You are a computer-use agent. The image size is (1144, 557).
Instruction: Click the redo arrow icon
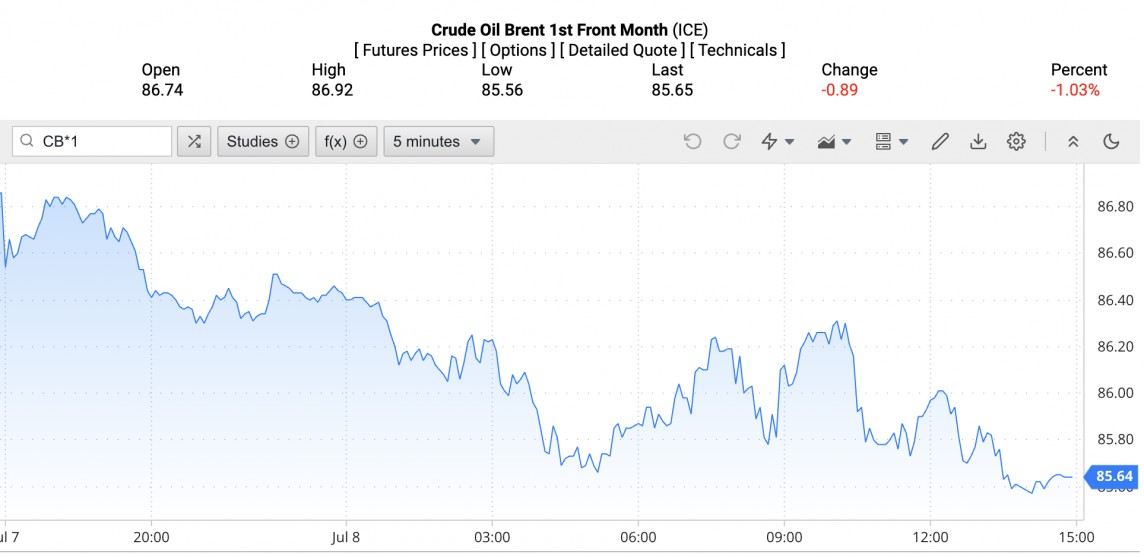pos(732,142)
